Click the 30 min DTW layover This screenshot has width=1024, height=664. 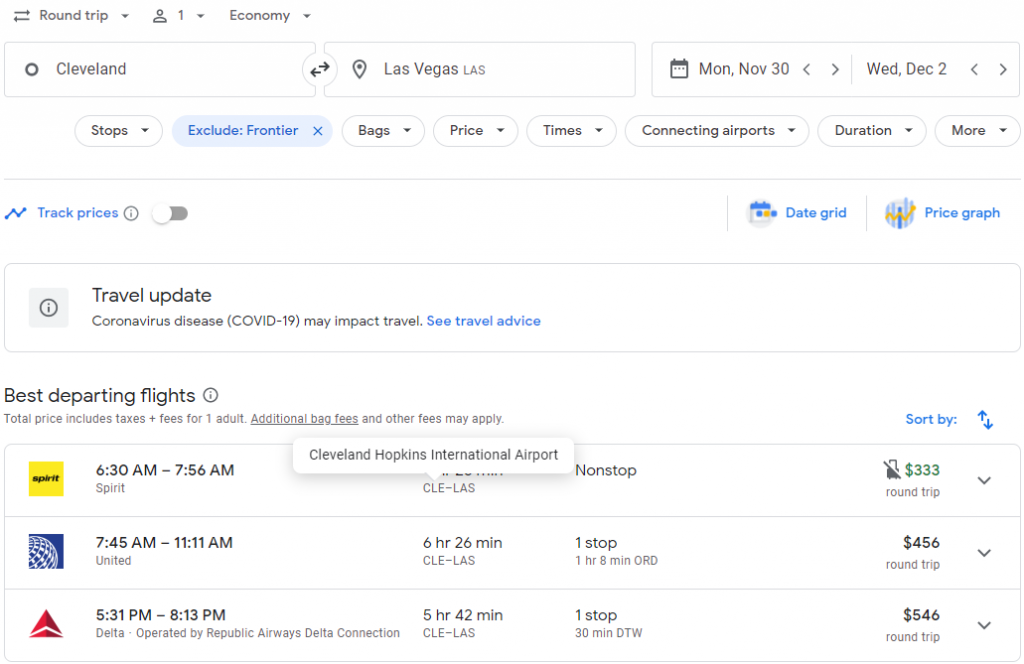[609, 633]
